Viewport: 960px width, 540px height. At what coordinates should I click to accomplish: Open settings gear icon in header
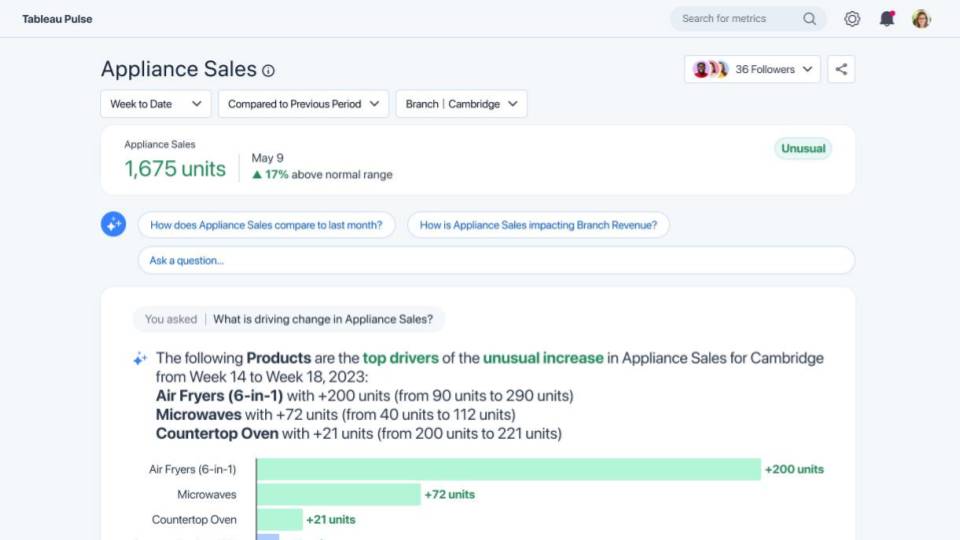click(x=852, y=19)
